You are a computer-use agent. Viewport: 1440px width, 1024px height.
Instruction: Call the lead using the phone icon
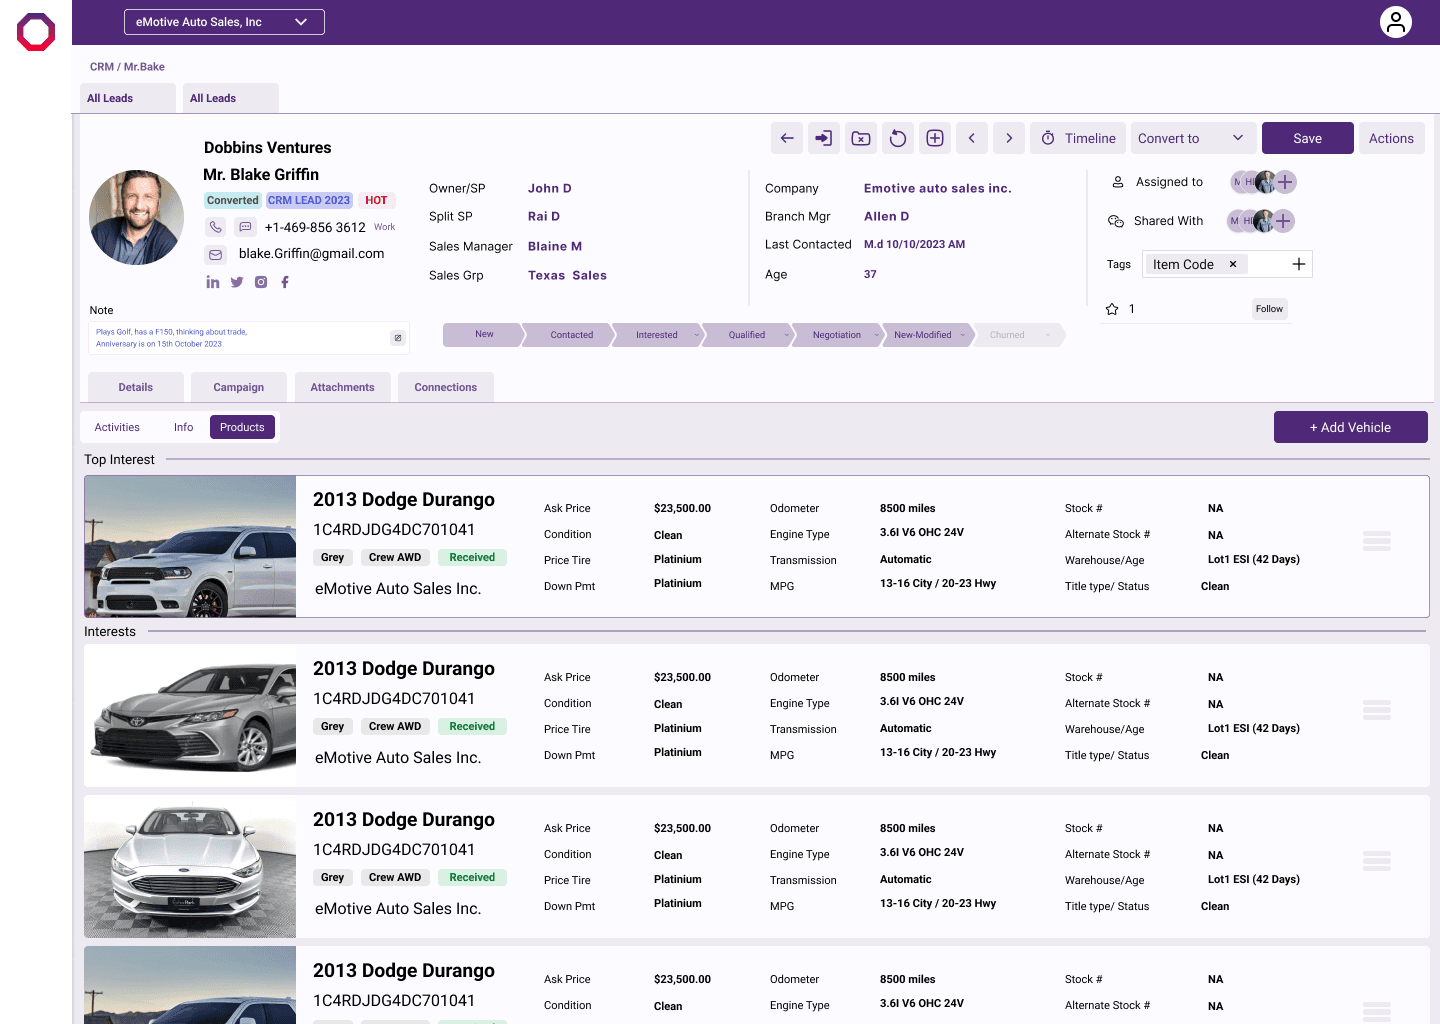pos(216,227)
